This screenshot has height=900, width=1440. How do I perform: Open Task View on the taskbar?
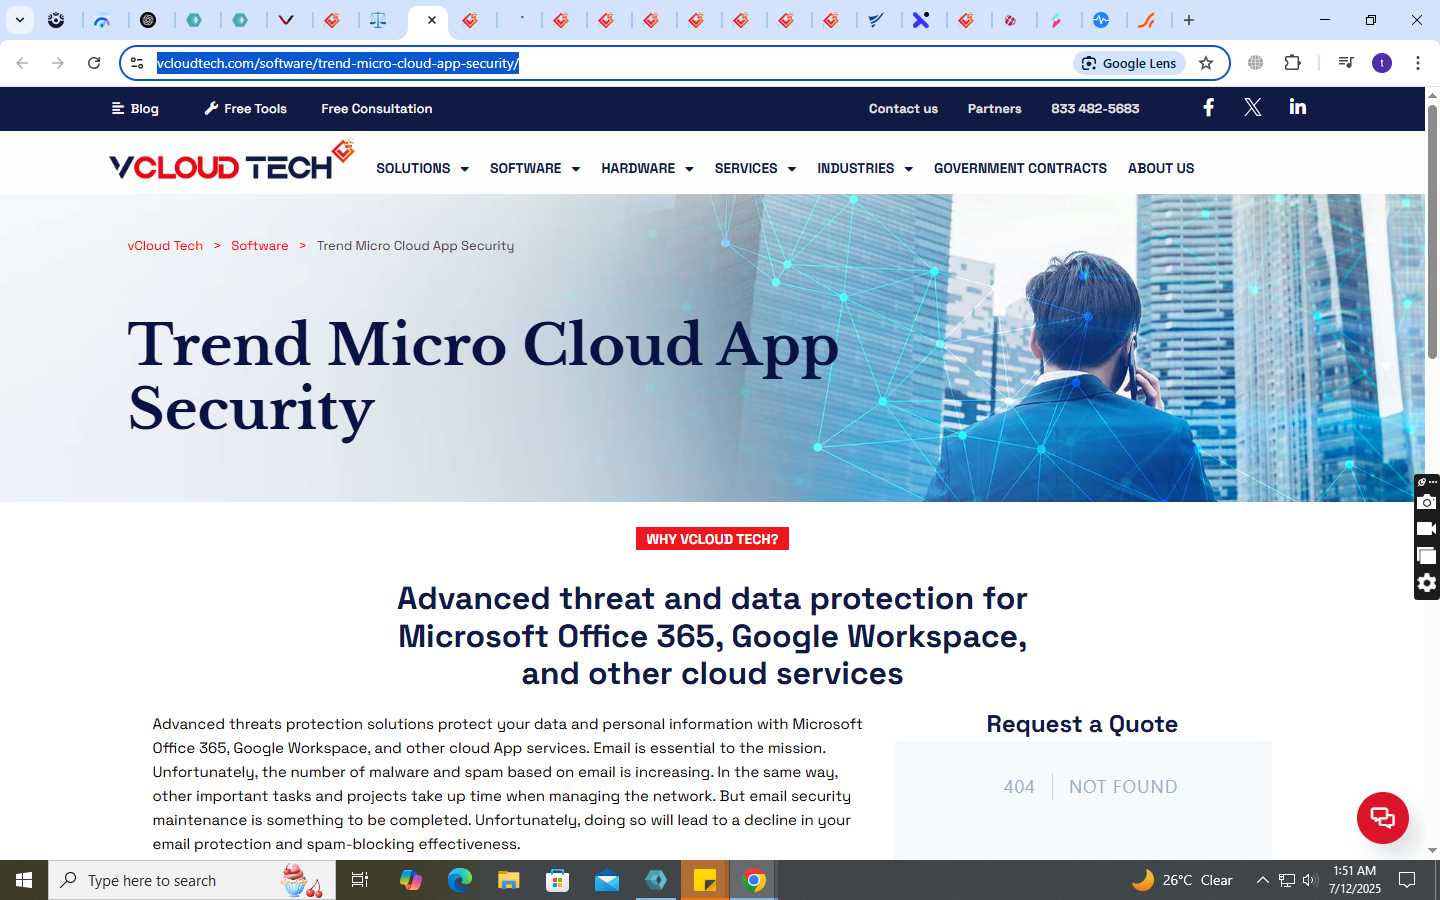coord(360,880)
